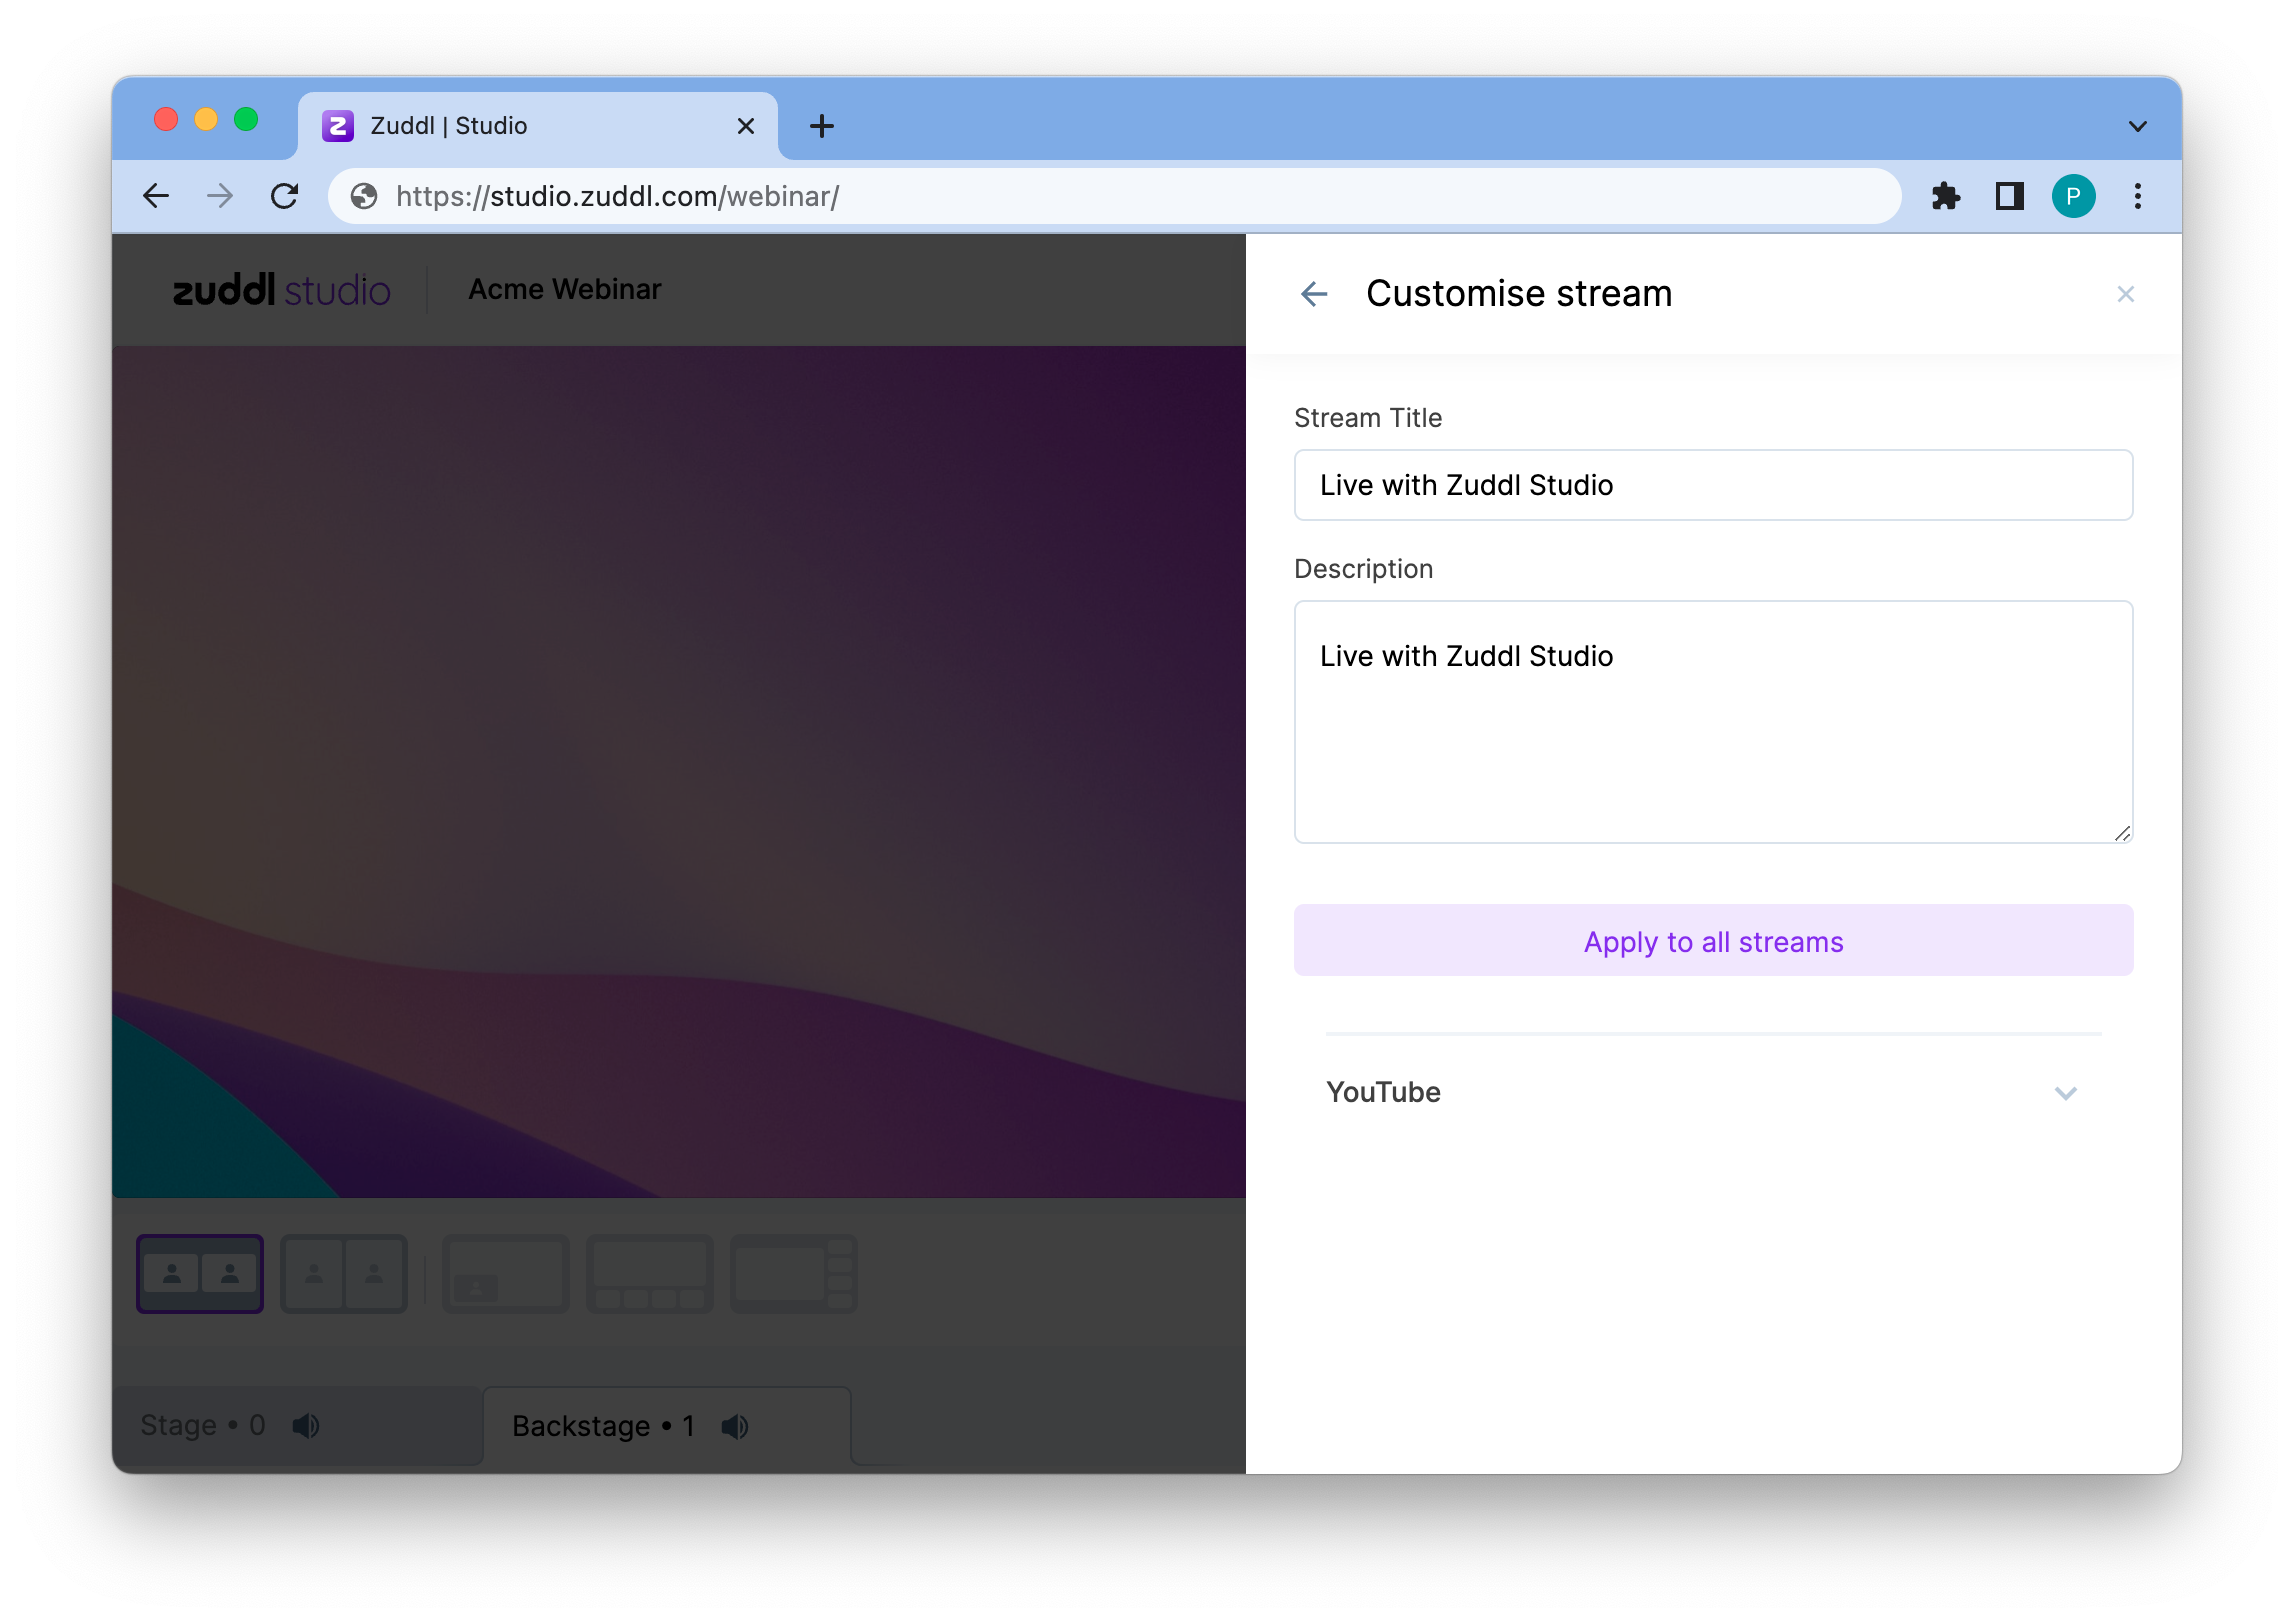
Task: Open the tab search dropdown arrow
Action: [2137, 126]
